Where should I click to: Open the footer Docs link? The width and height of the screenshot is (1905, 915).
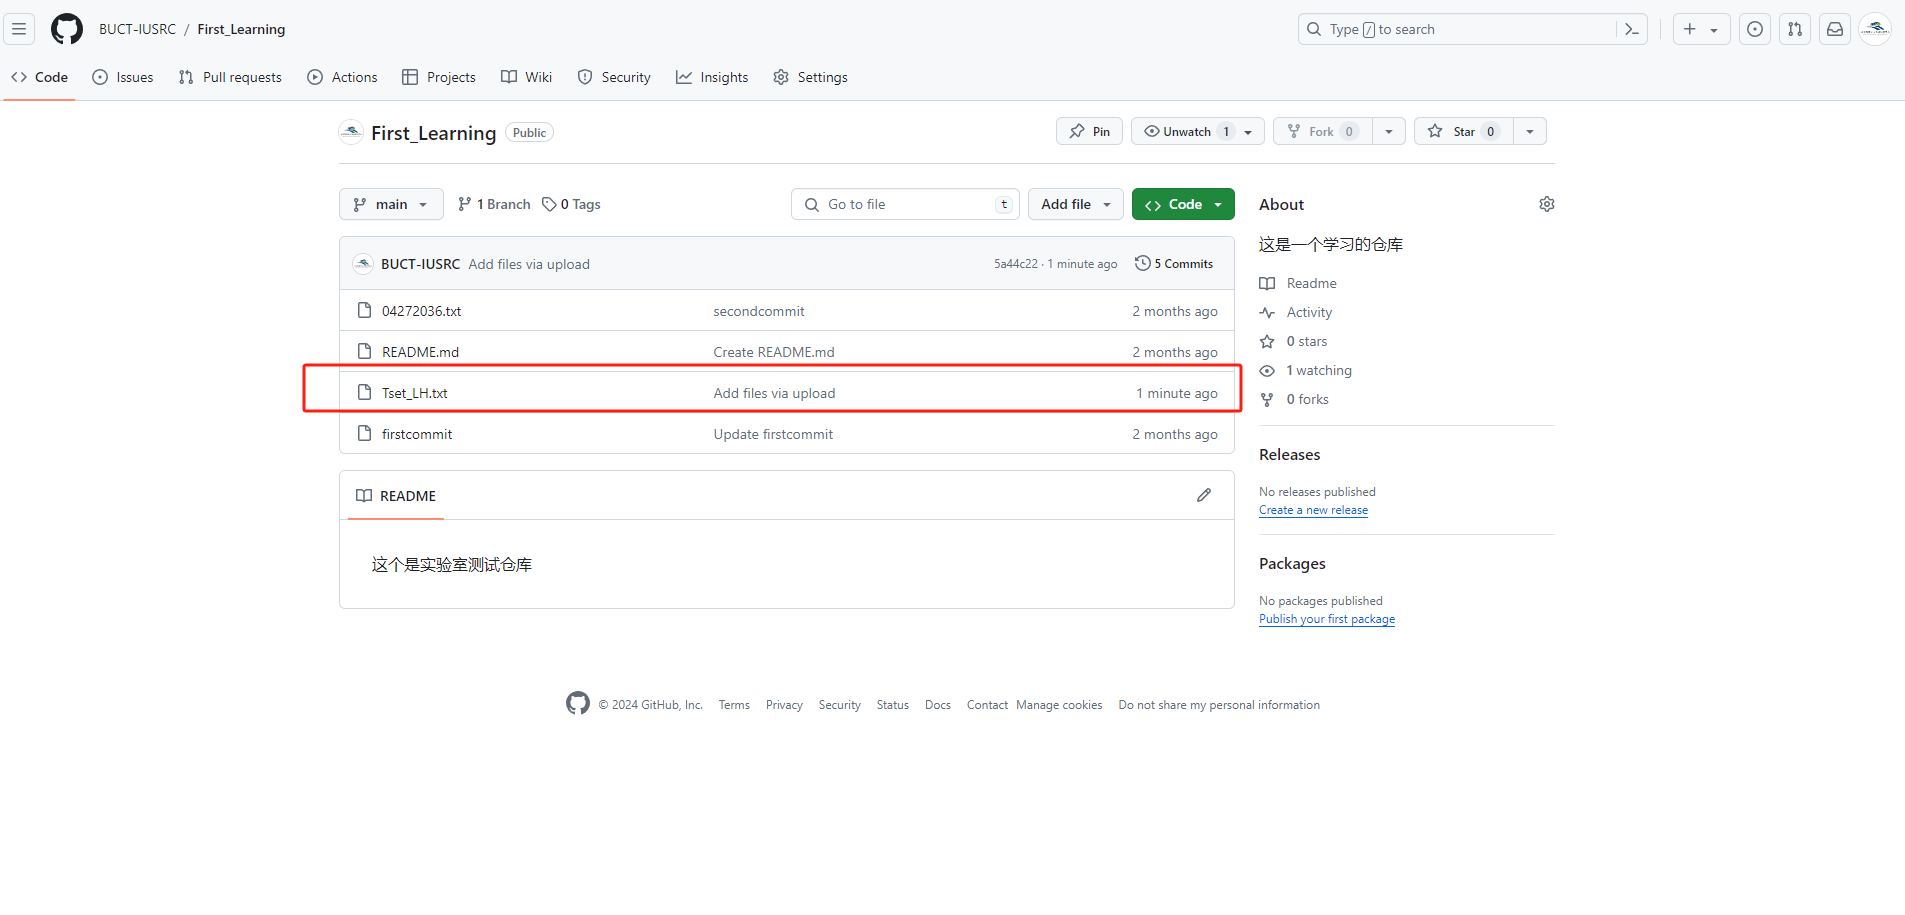tap(938, 705)
